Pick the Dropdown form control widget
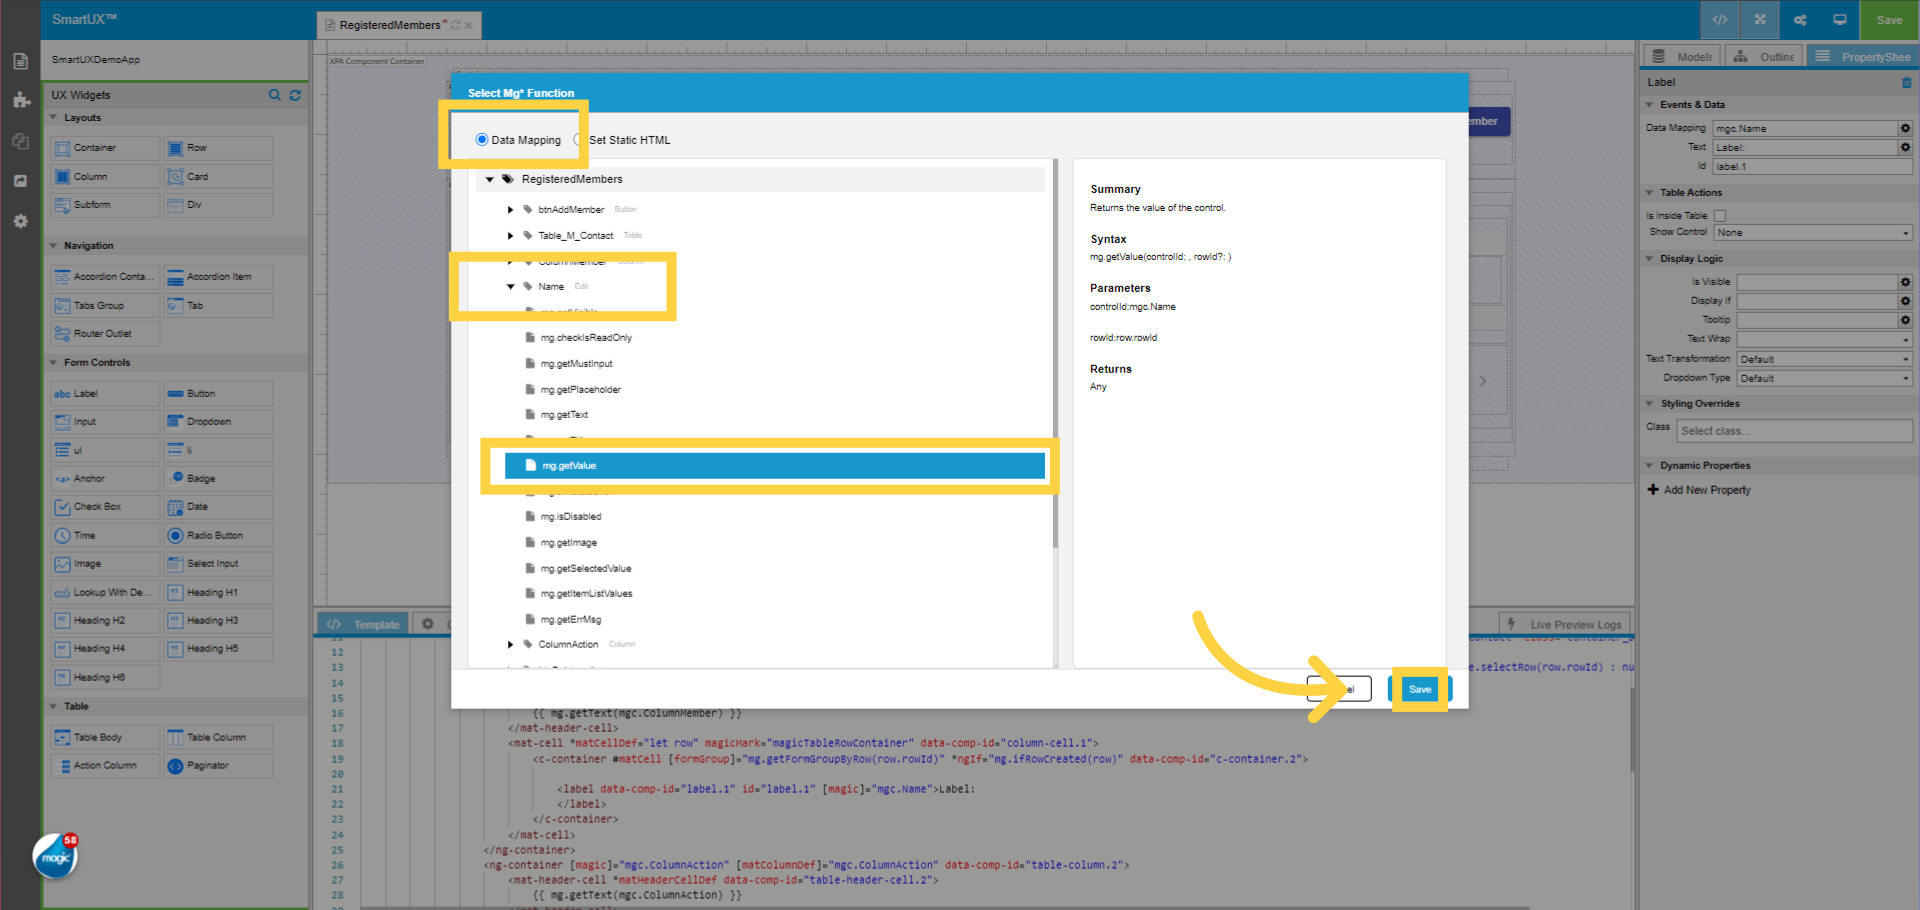Screen dimensions: 1920x910 tap(218, 422)
